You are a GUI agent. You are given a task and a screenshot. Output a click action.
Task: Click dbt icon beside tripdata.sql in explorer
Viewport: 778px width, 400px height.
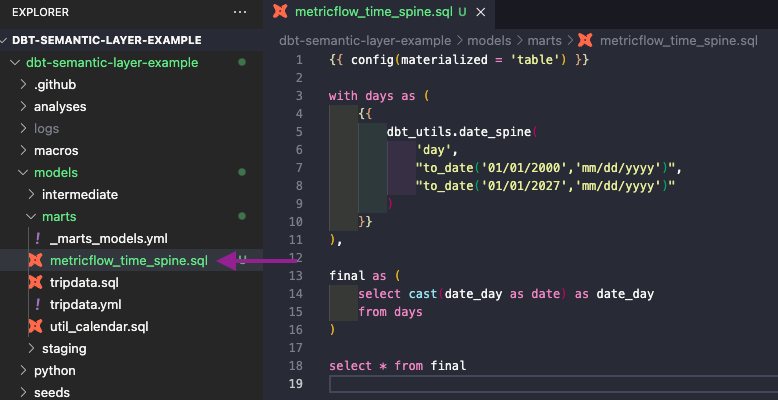35,282
